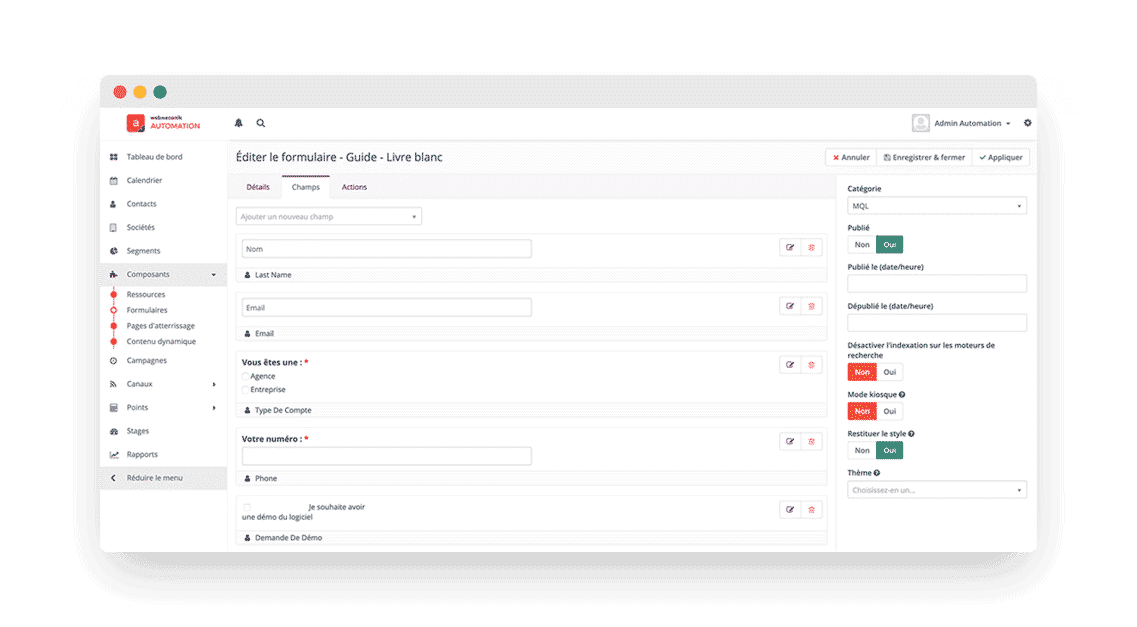
Task: Click the Email text input field
Action: point(386,308)
